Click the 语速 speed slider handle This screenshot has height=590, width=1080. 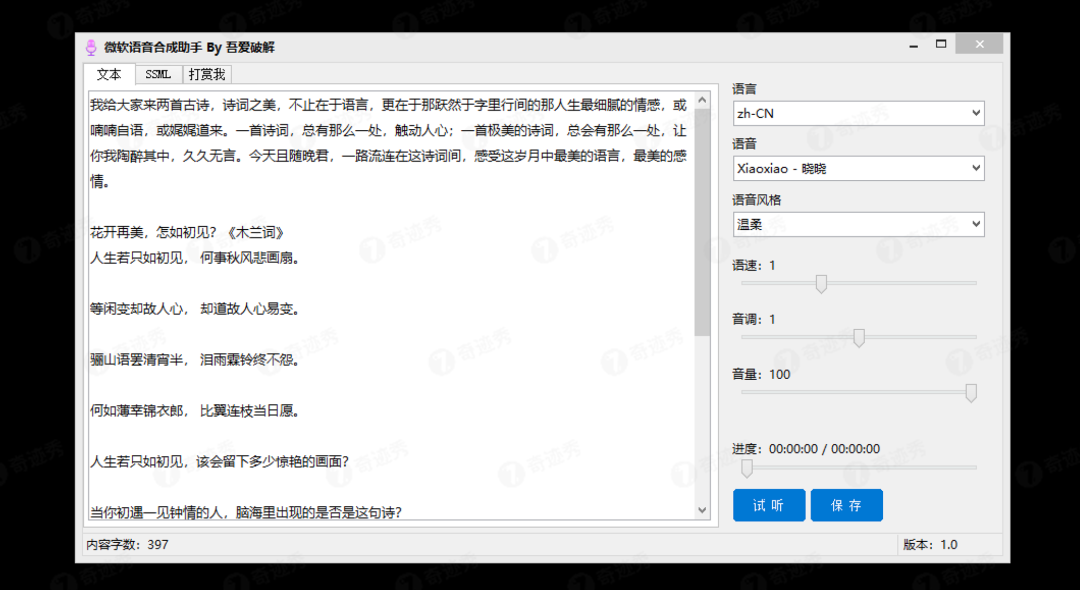[821, 284]
